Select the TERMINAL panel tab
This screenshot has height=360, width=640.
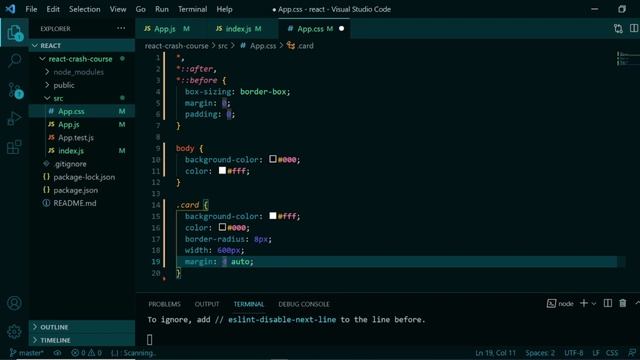coord(249,304)
